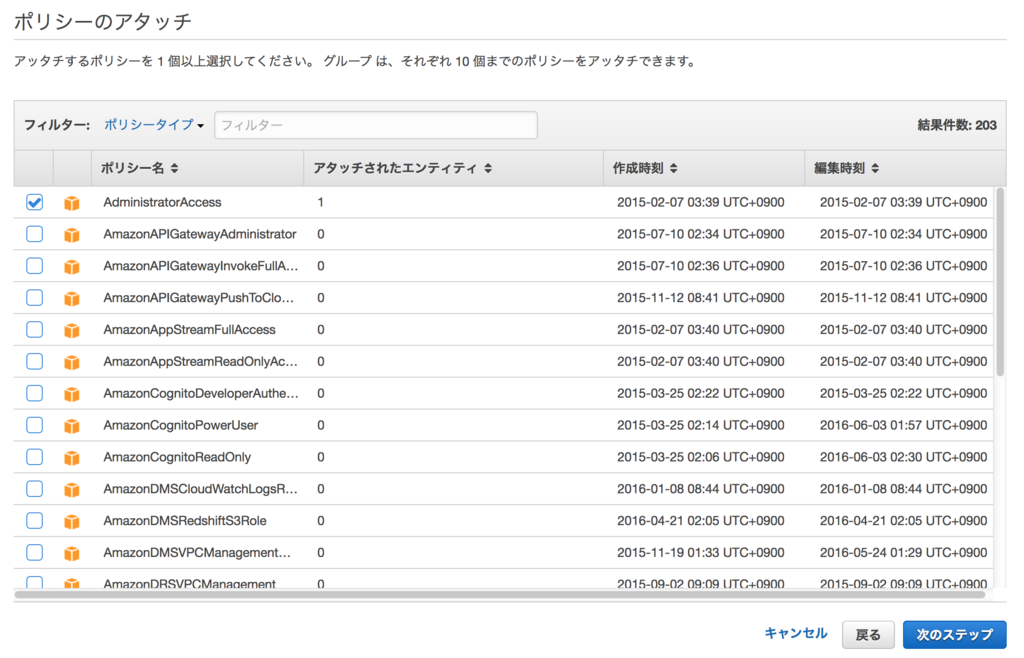The image size is (1024, 658).
Task: Click the AmazonAPIGatewayAdministrator policy cube icon
Action: click(x=72, y=235)
